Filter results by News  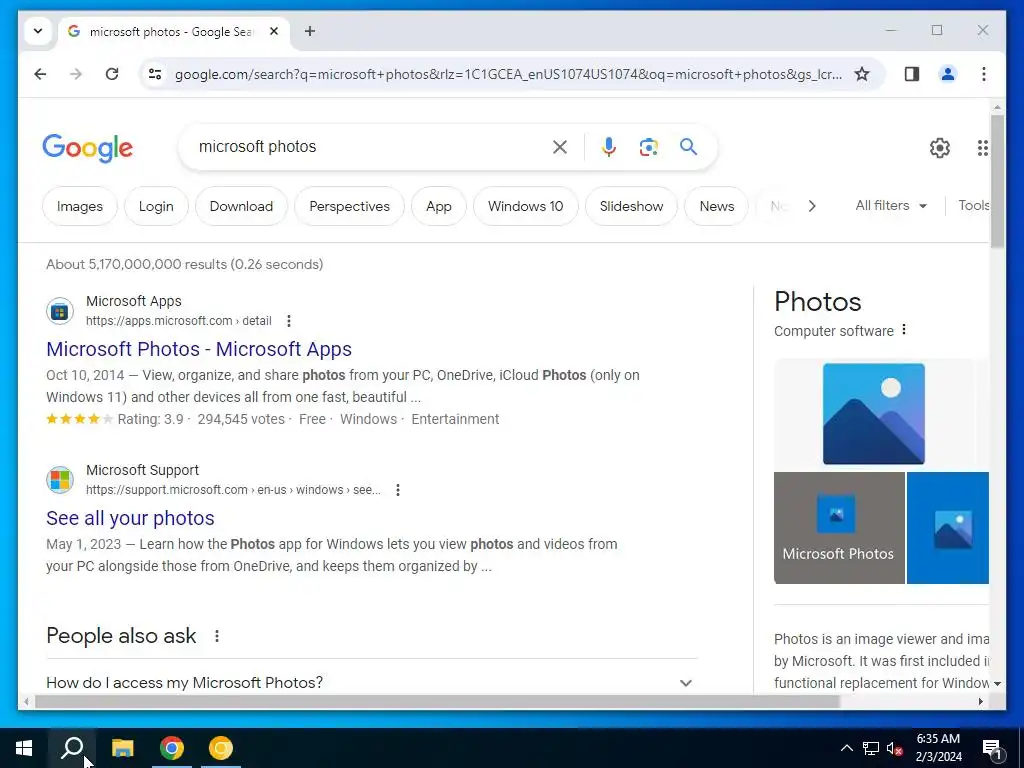(x=716, y=206)
